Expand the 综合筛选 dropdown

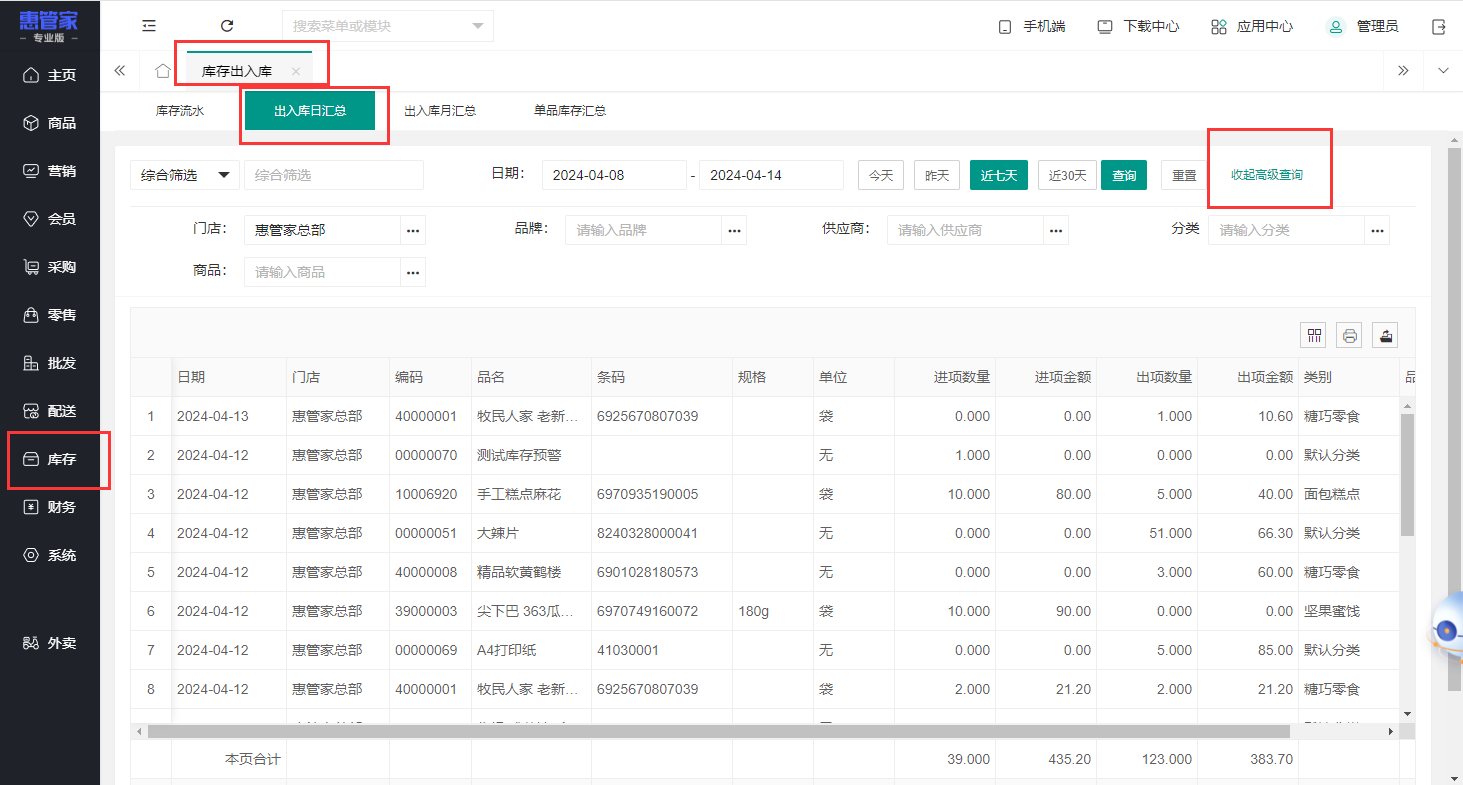[184, 175]
